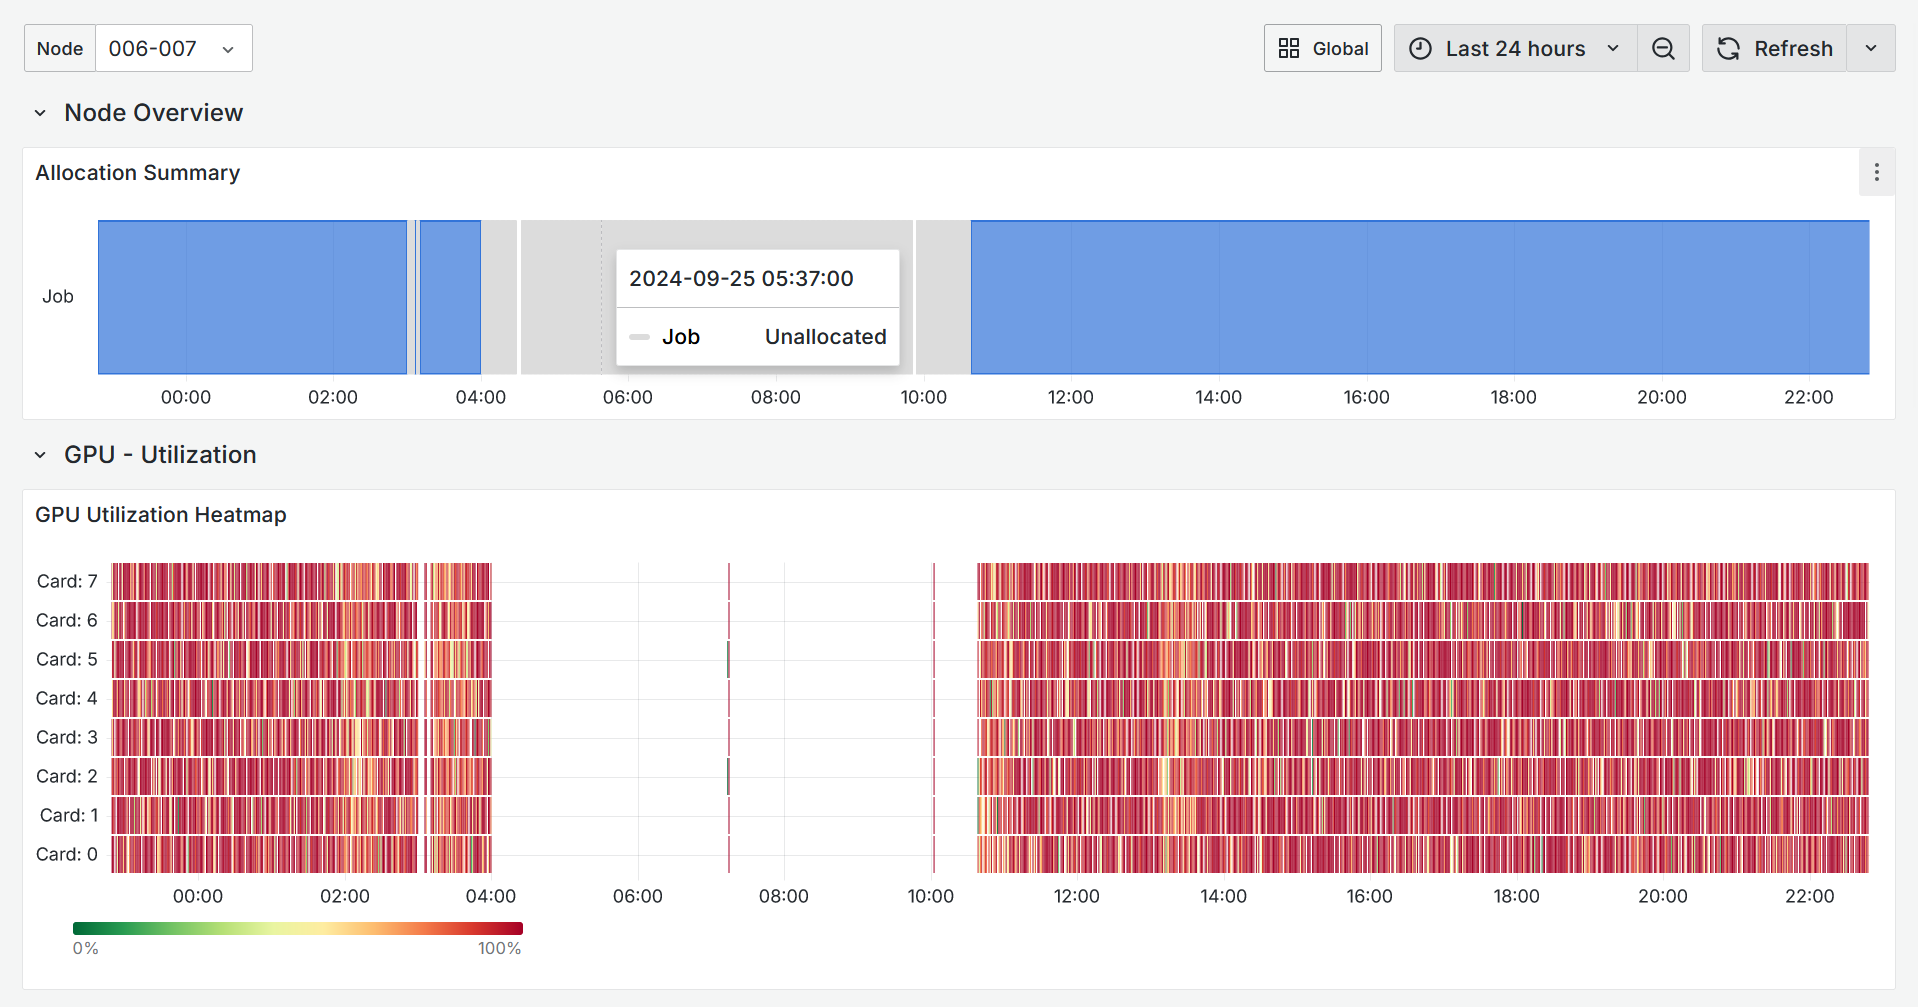Click the 18:00 tick on heatmap axis
The image size is (1918, 1007).
point(1517,896)
